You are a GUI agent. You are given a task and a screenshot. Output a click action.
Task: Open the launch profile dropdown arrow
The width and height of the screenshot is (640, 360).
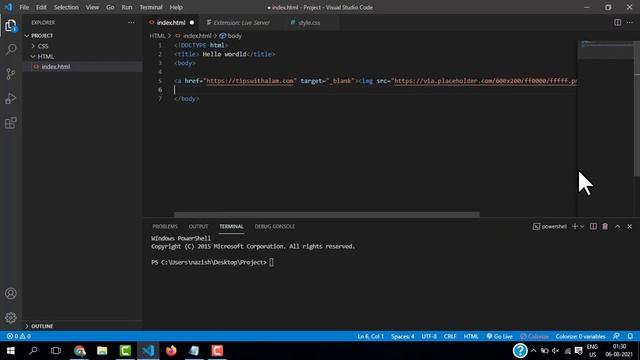[582, 226]
